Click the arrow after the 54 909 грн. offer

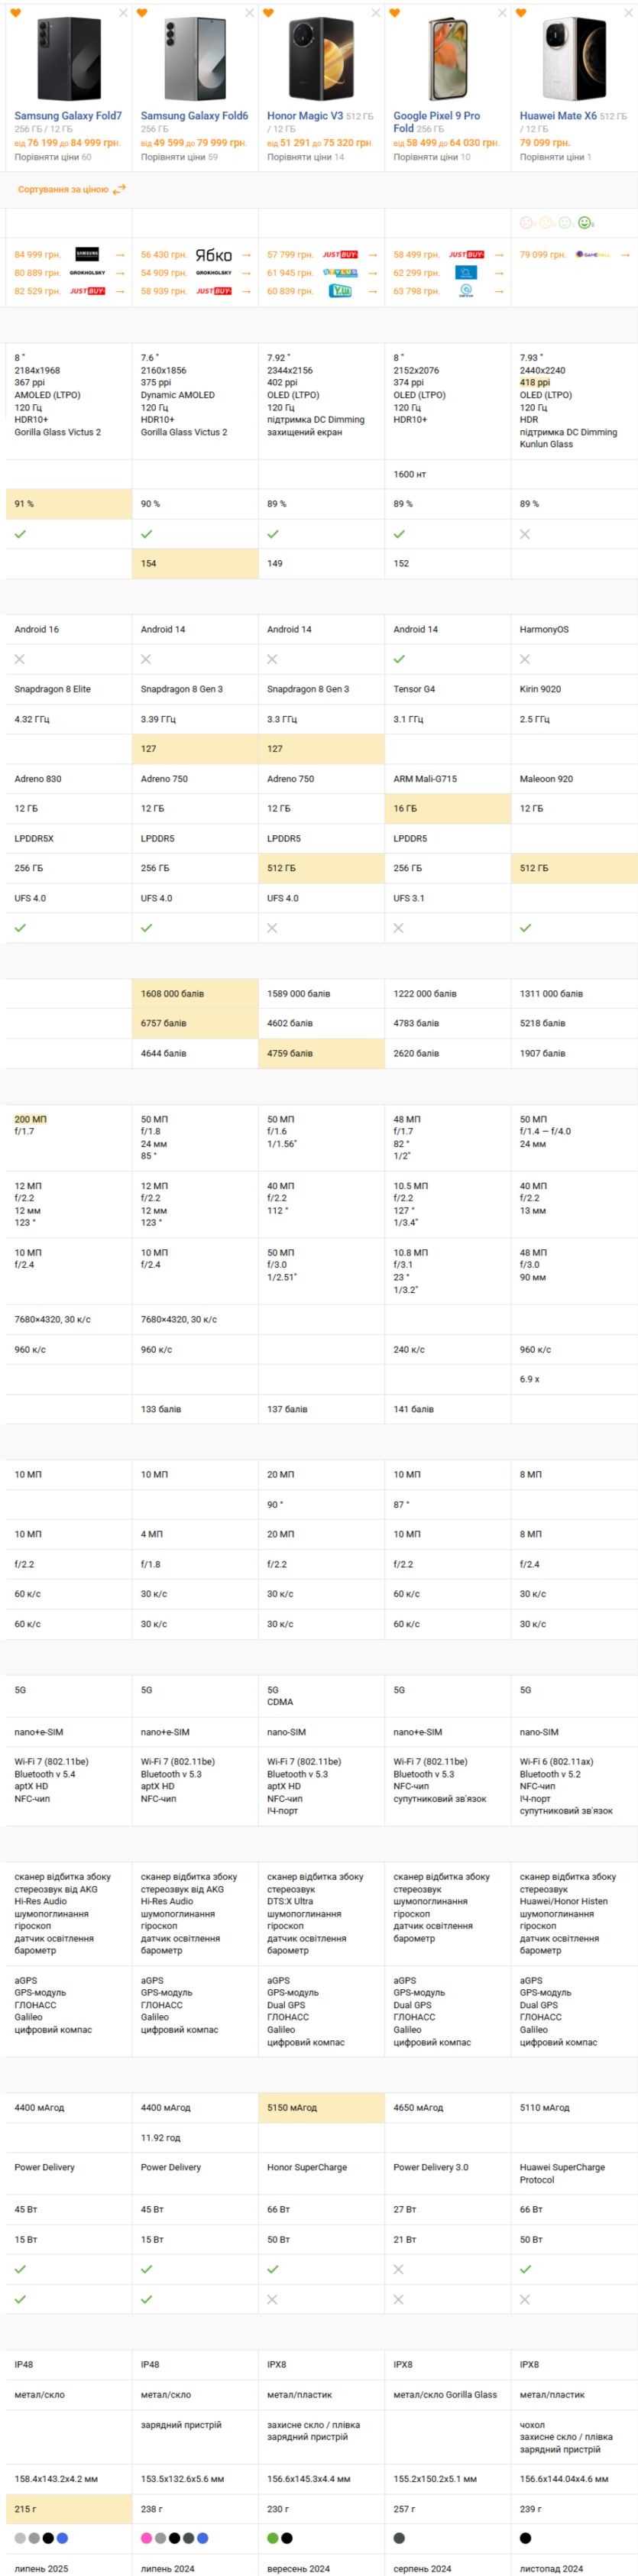pos(246,273)
